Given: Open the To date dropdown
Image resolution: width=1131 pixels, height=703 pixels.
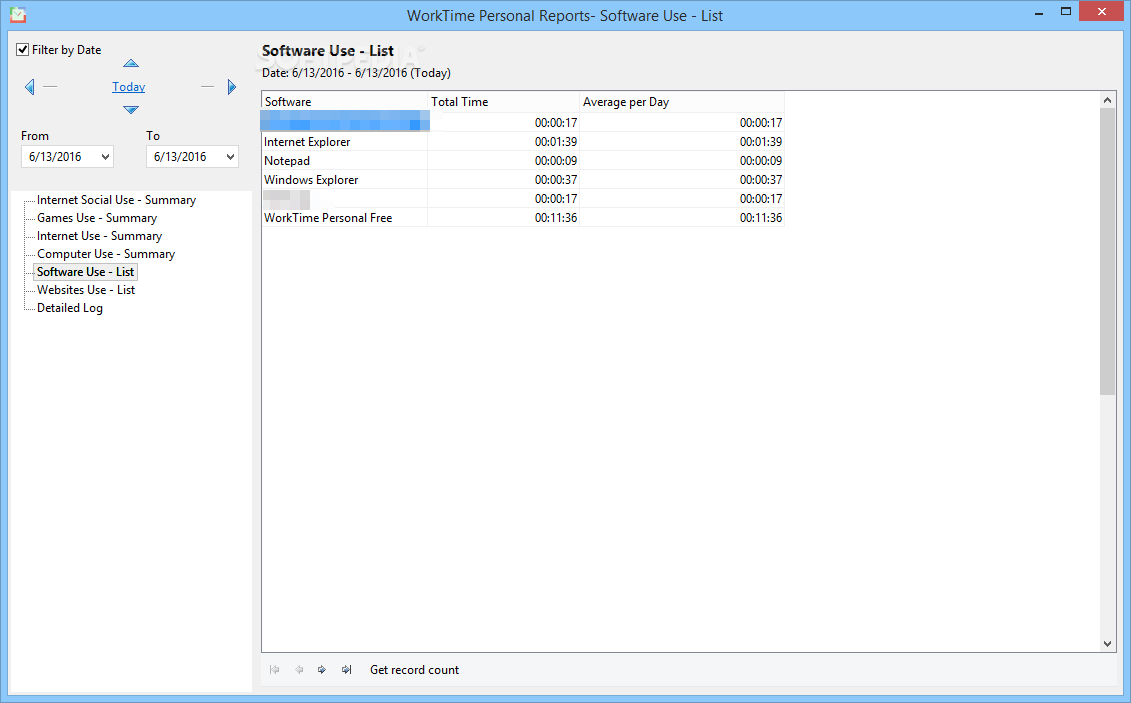Looking at the screenshot, I should tap(231, 156).
